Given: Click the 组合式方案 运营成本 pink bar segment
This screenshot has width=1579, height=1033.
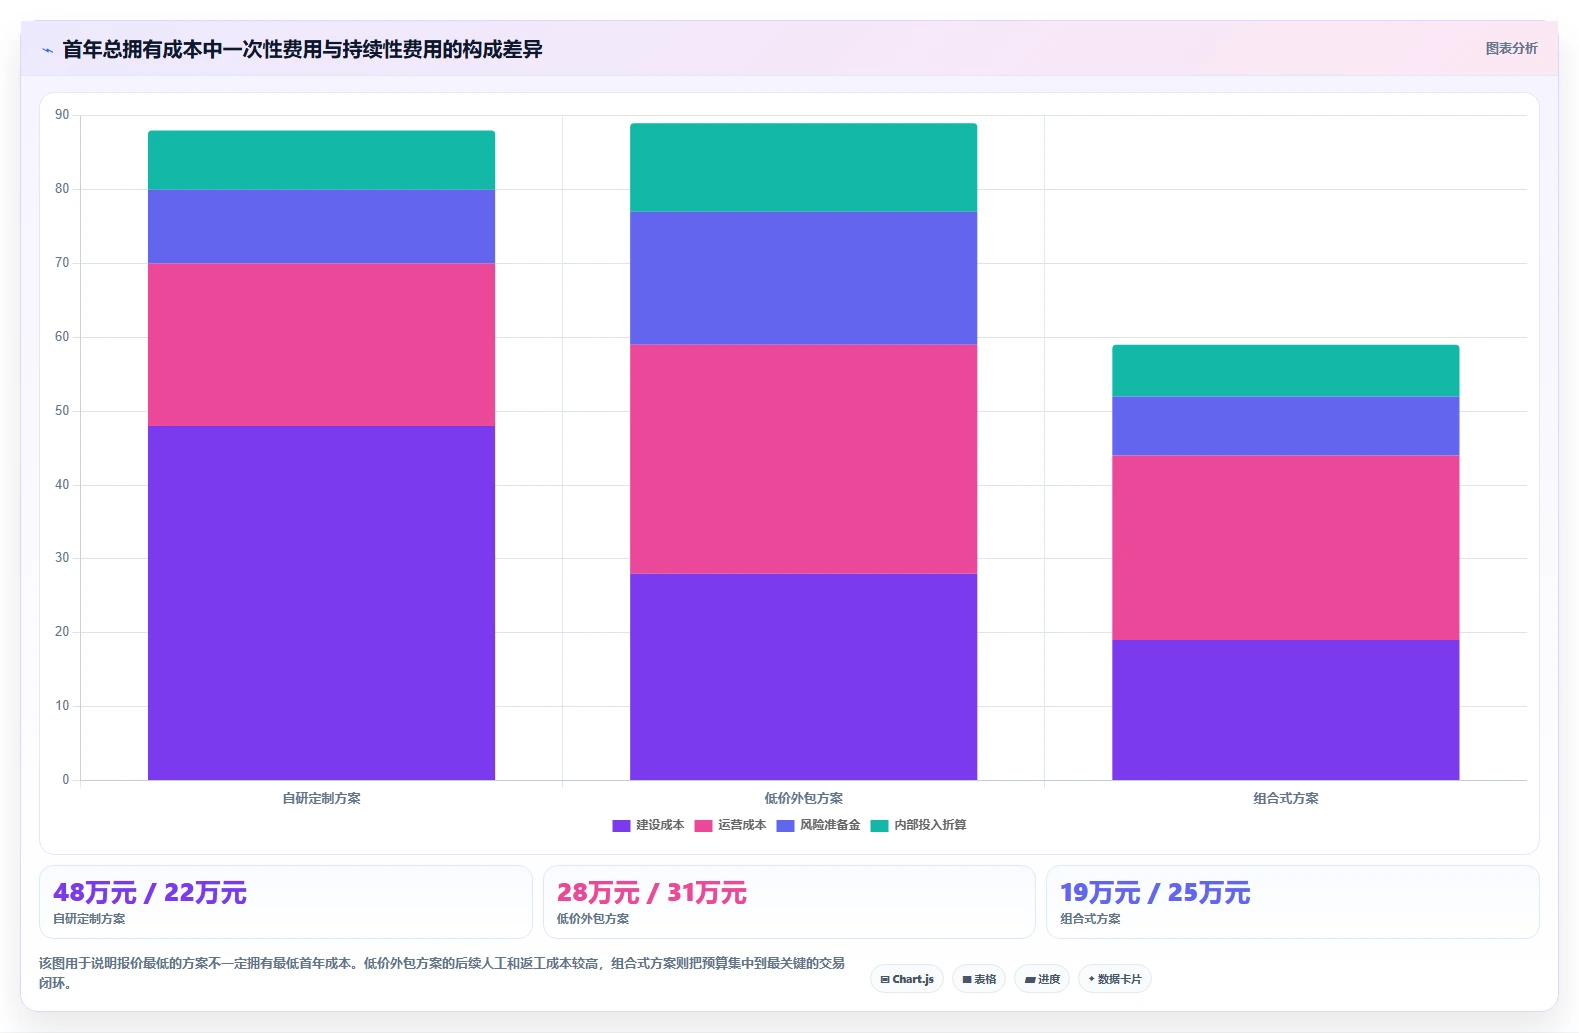Looking at the screenshot, I should pos(1285,548).
